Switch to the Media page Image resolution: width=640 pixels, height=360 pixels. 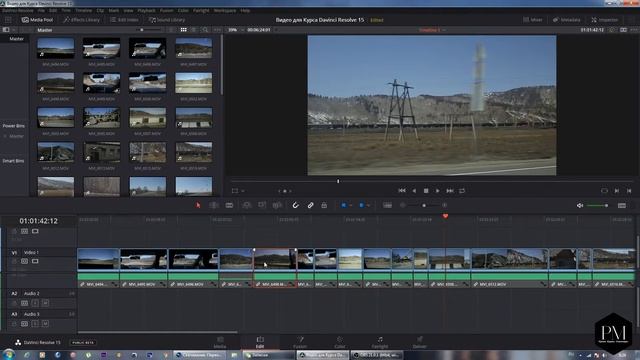tap(220, 342)
